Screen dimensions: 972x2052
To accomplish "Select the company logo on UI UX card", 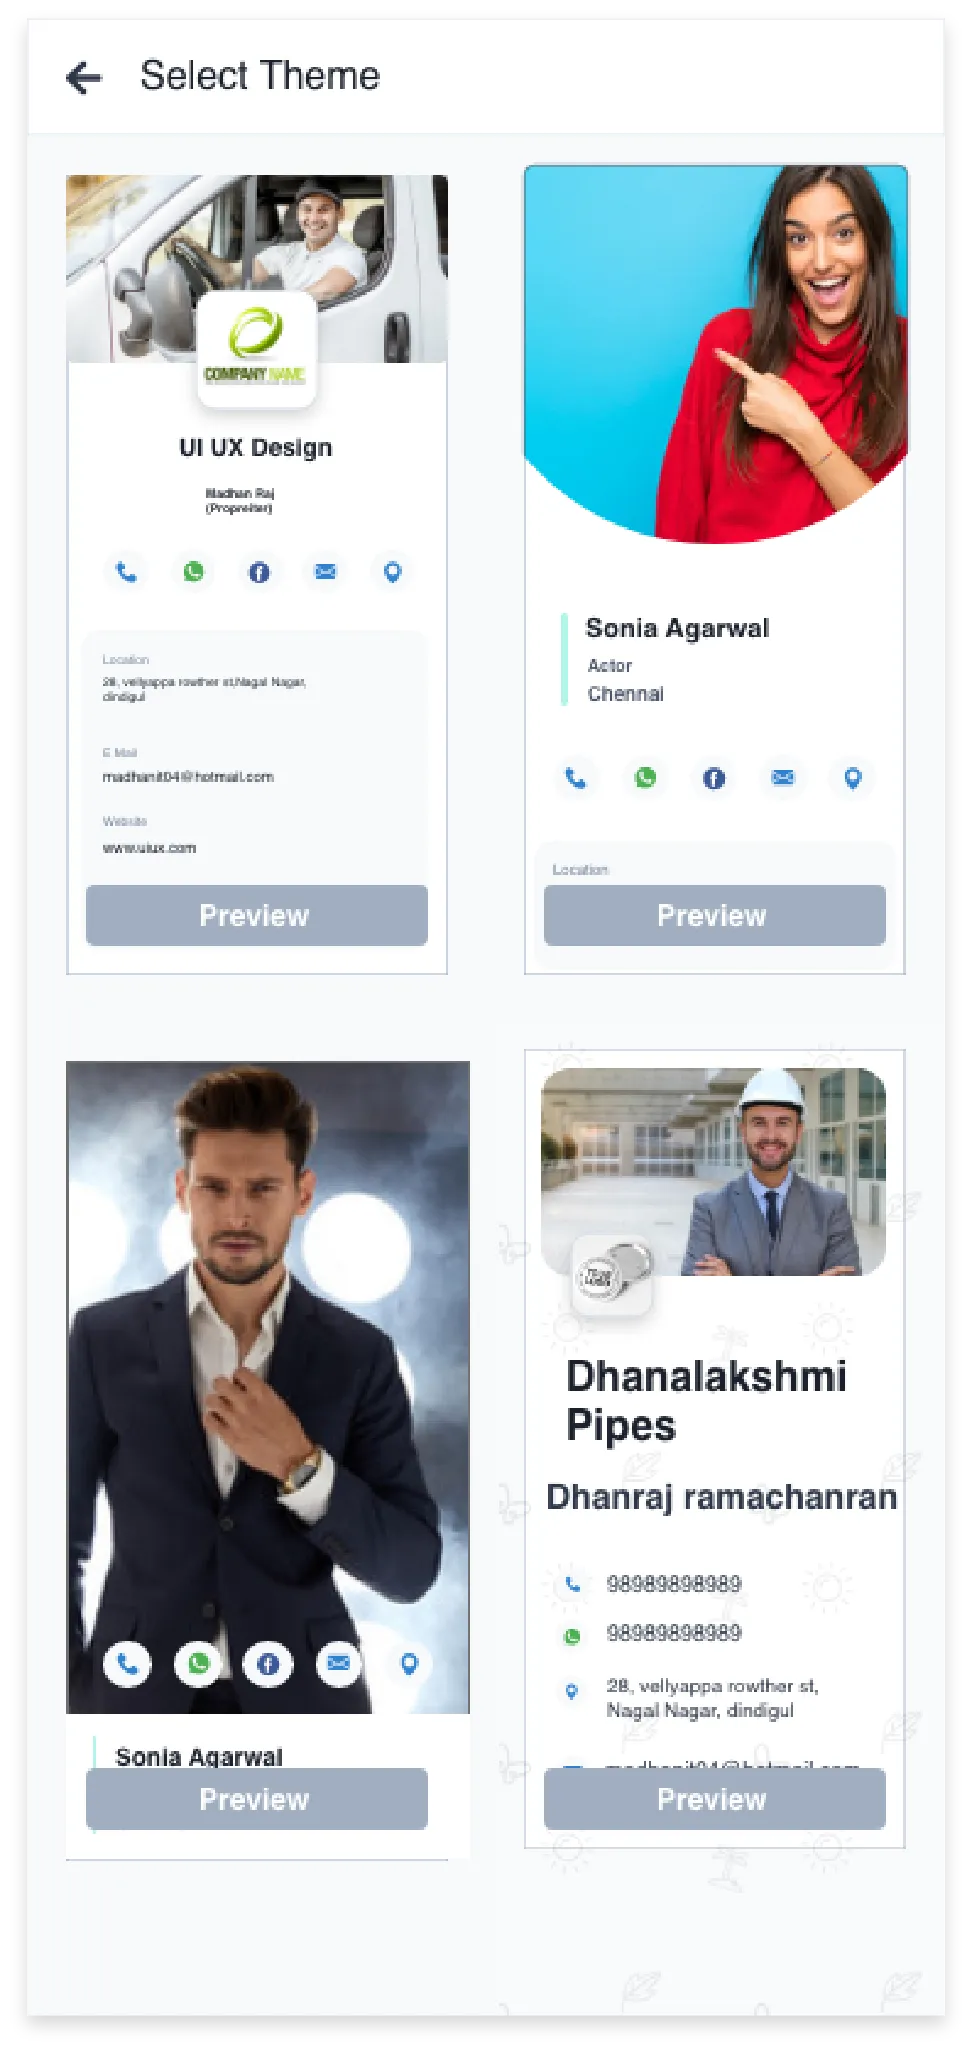I will coord(257,349).
